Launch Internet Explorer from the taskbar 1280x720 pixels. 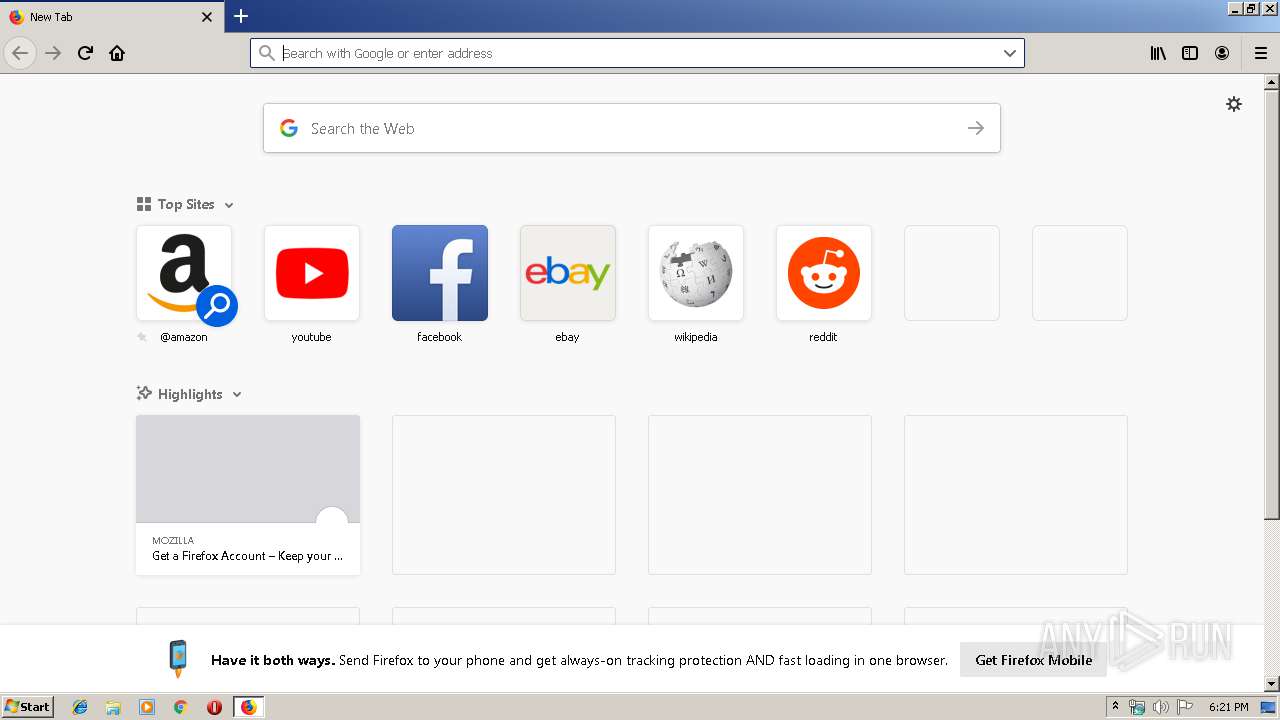pyautogui.click(x=80, y=707)
